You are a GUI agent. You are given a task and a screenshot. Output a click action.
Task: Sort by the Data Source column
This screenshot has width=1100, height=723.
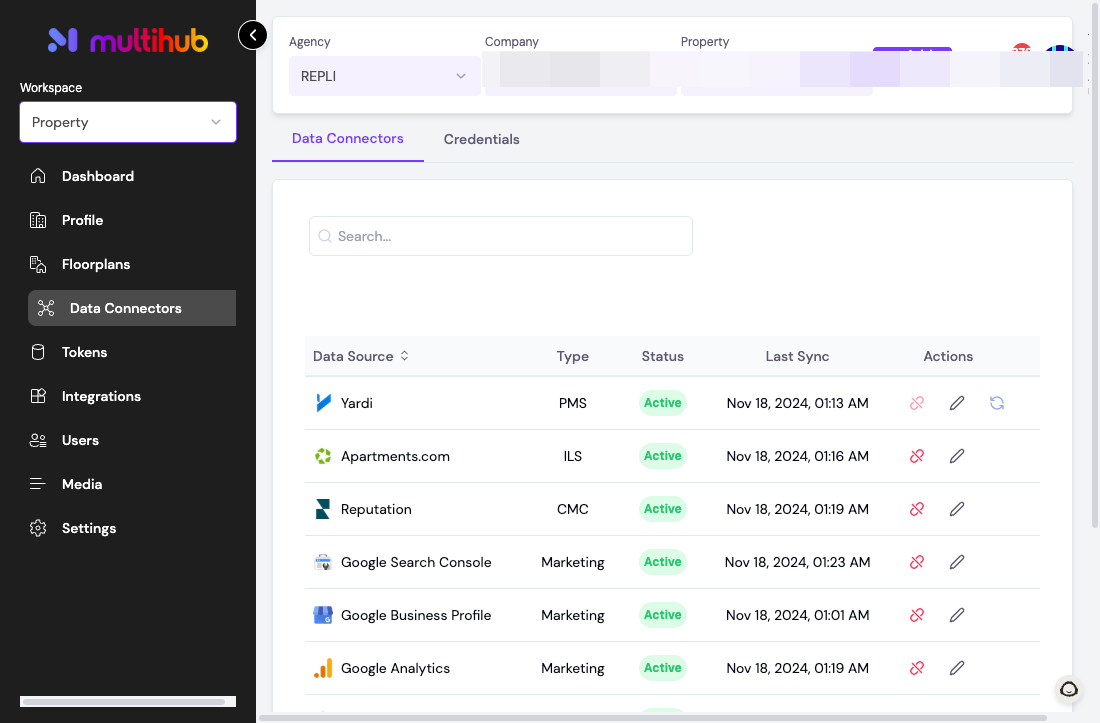point(361,356)
